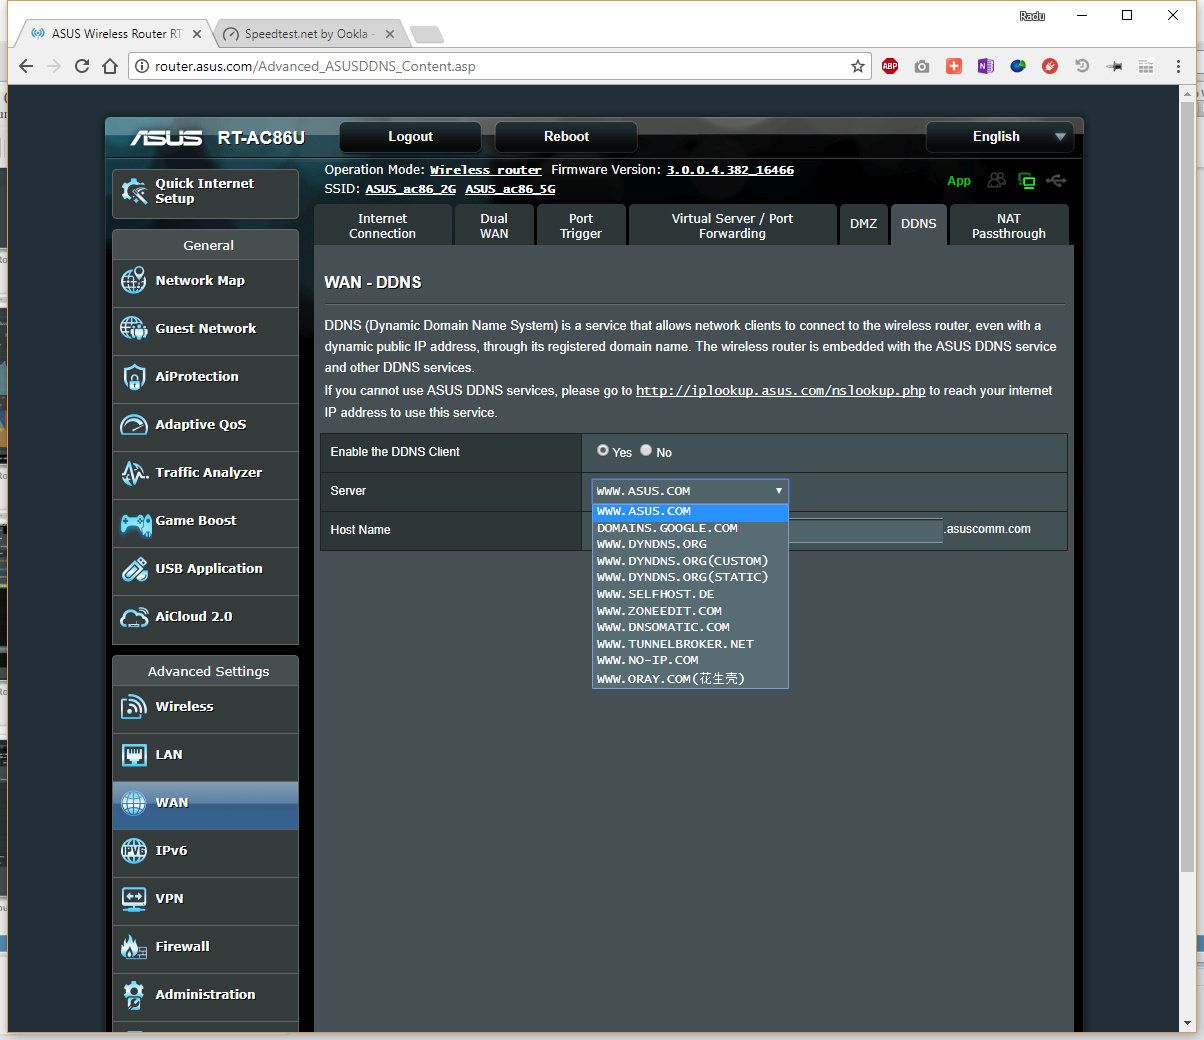The image size is (1204, 1040).
Task: Select the WAN sidebar menu item
Action: tap(205, 803)
